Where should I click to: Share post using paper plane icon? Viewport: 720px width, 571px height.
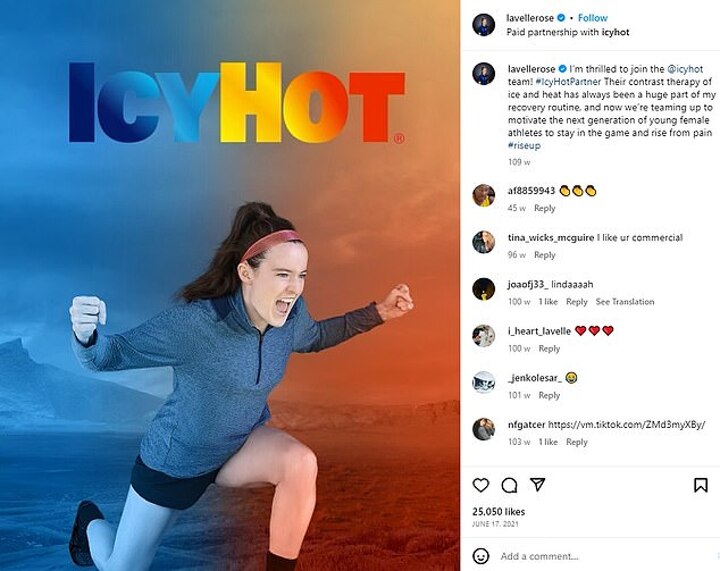537,484
